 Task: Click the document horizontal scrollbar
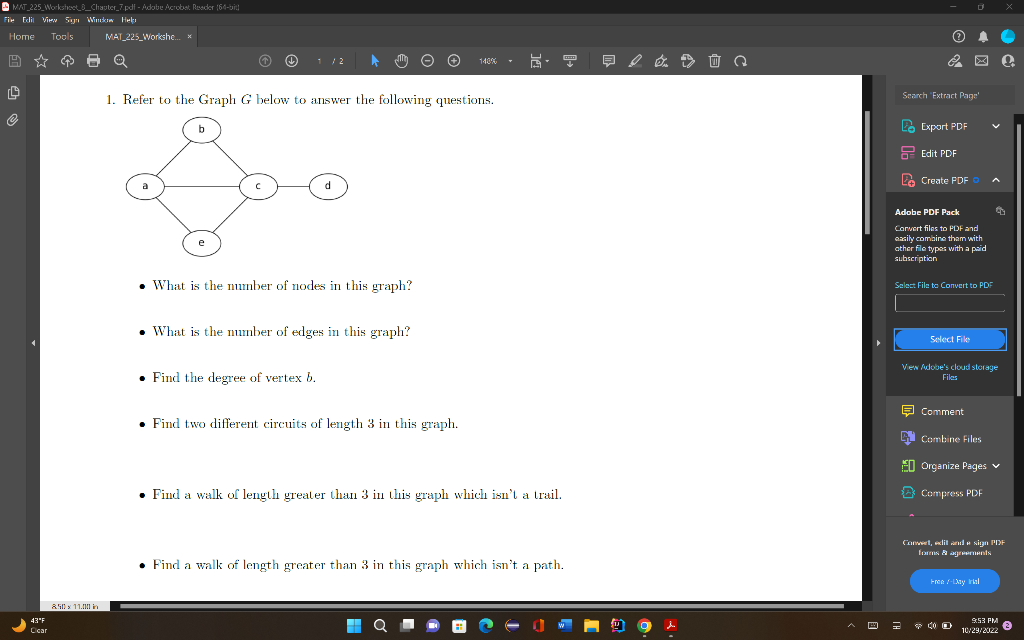[482, 606]
